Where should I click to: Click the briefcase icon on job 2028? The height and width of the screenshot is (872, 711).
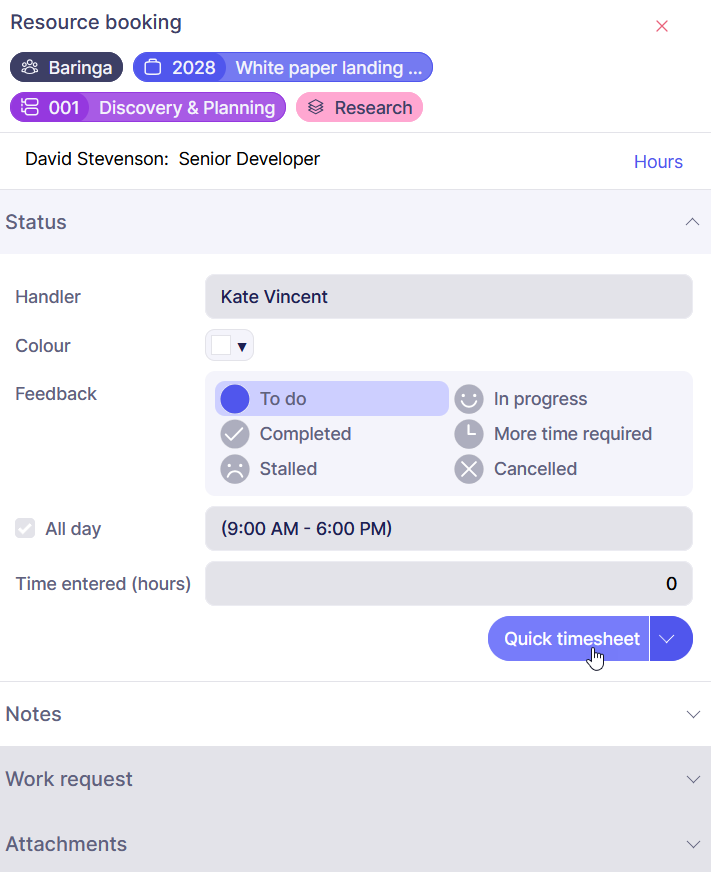pos(153,68)
